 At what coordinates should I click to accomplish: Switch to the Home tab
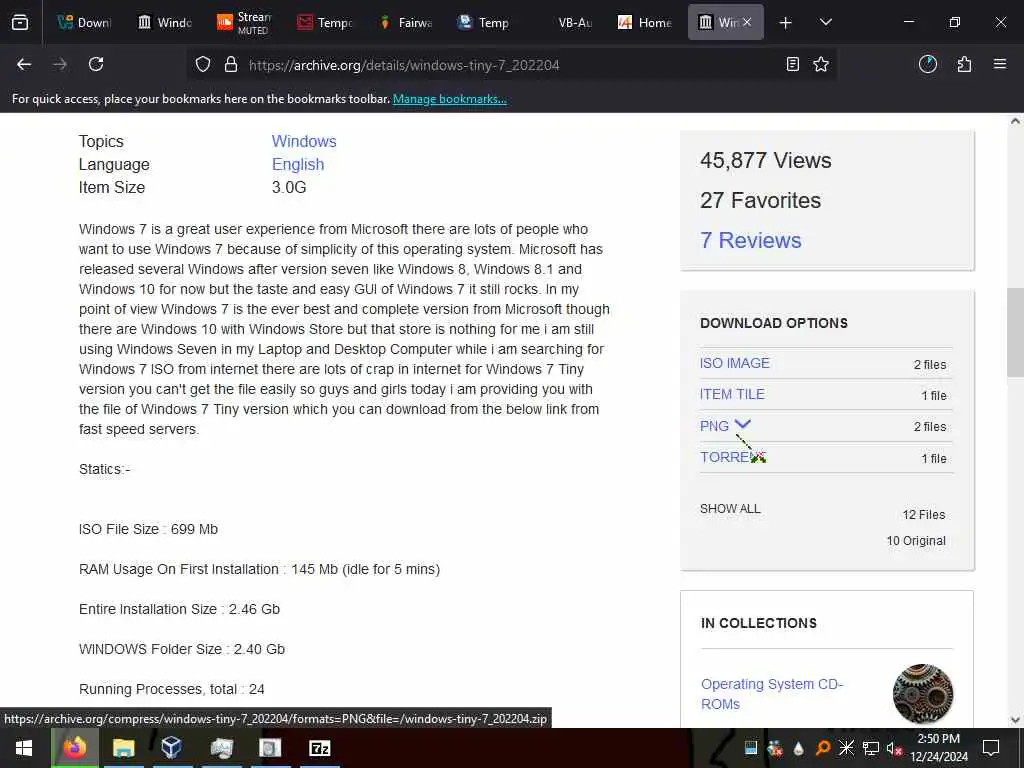pyautogui.click(x=645, y=23)
